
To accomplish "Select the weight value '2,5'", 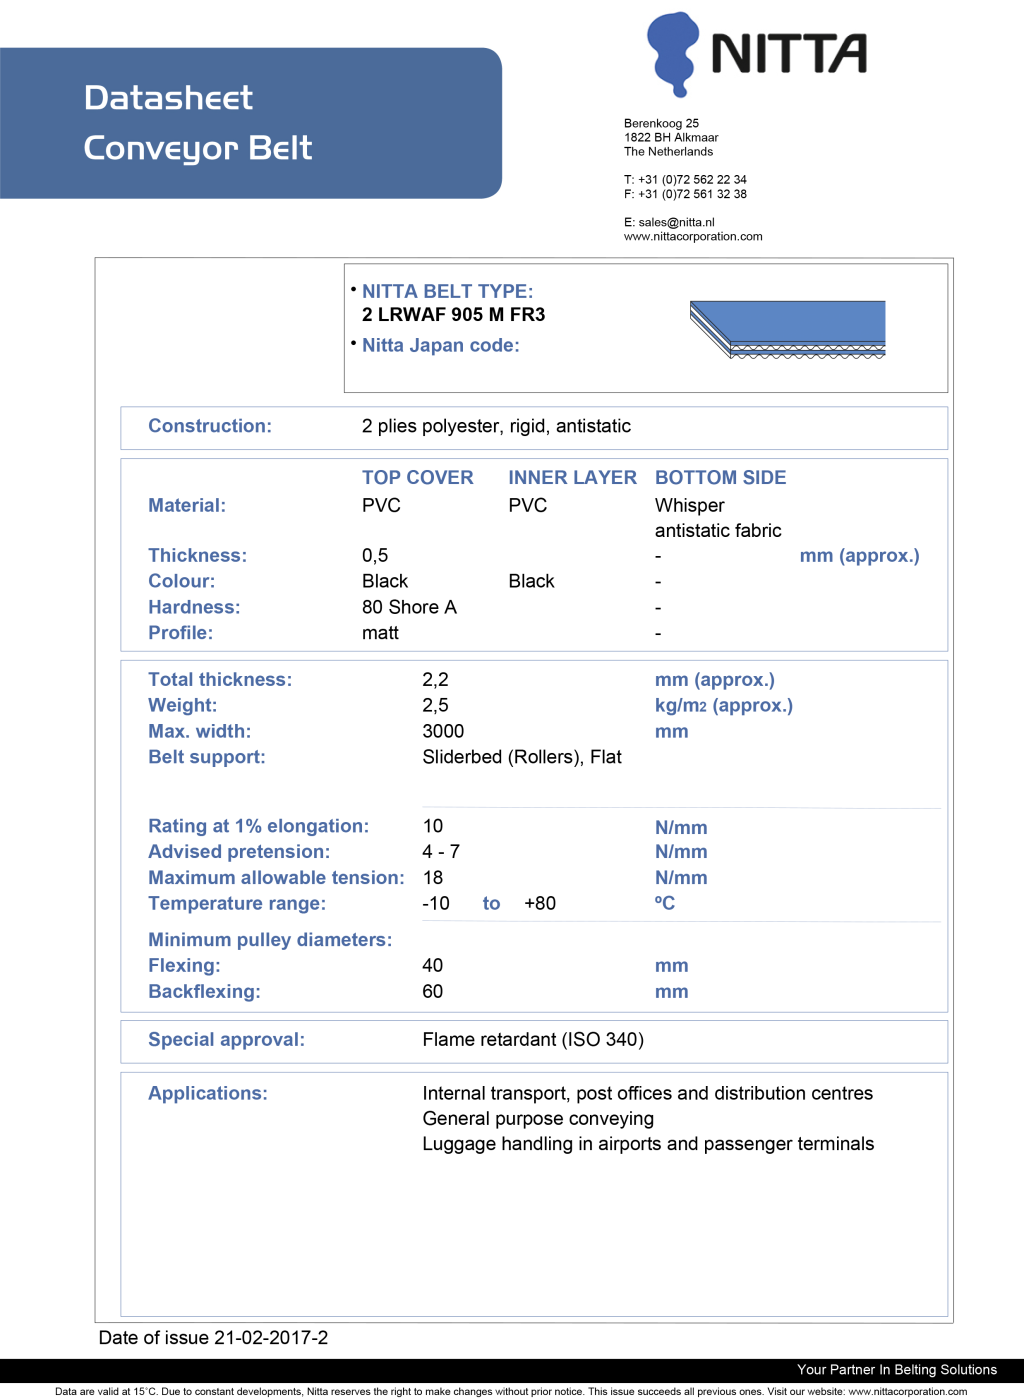I will pos(435,706).
